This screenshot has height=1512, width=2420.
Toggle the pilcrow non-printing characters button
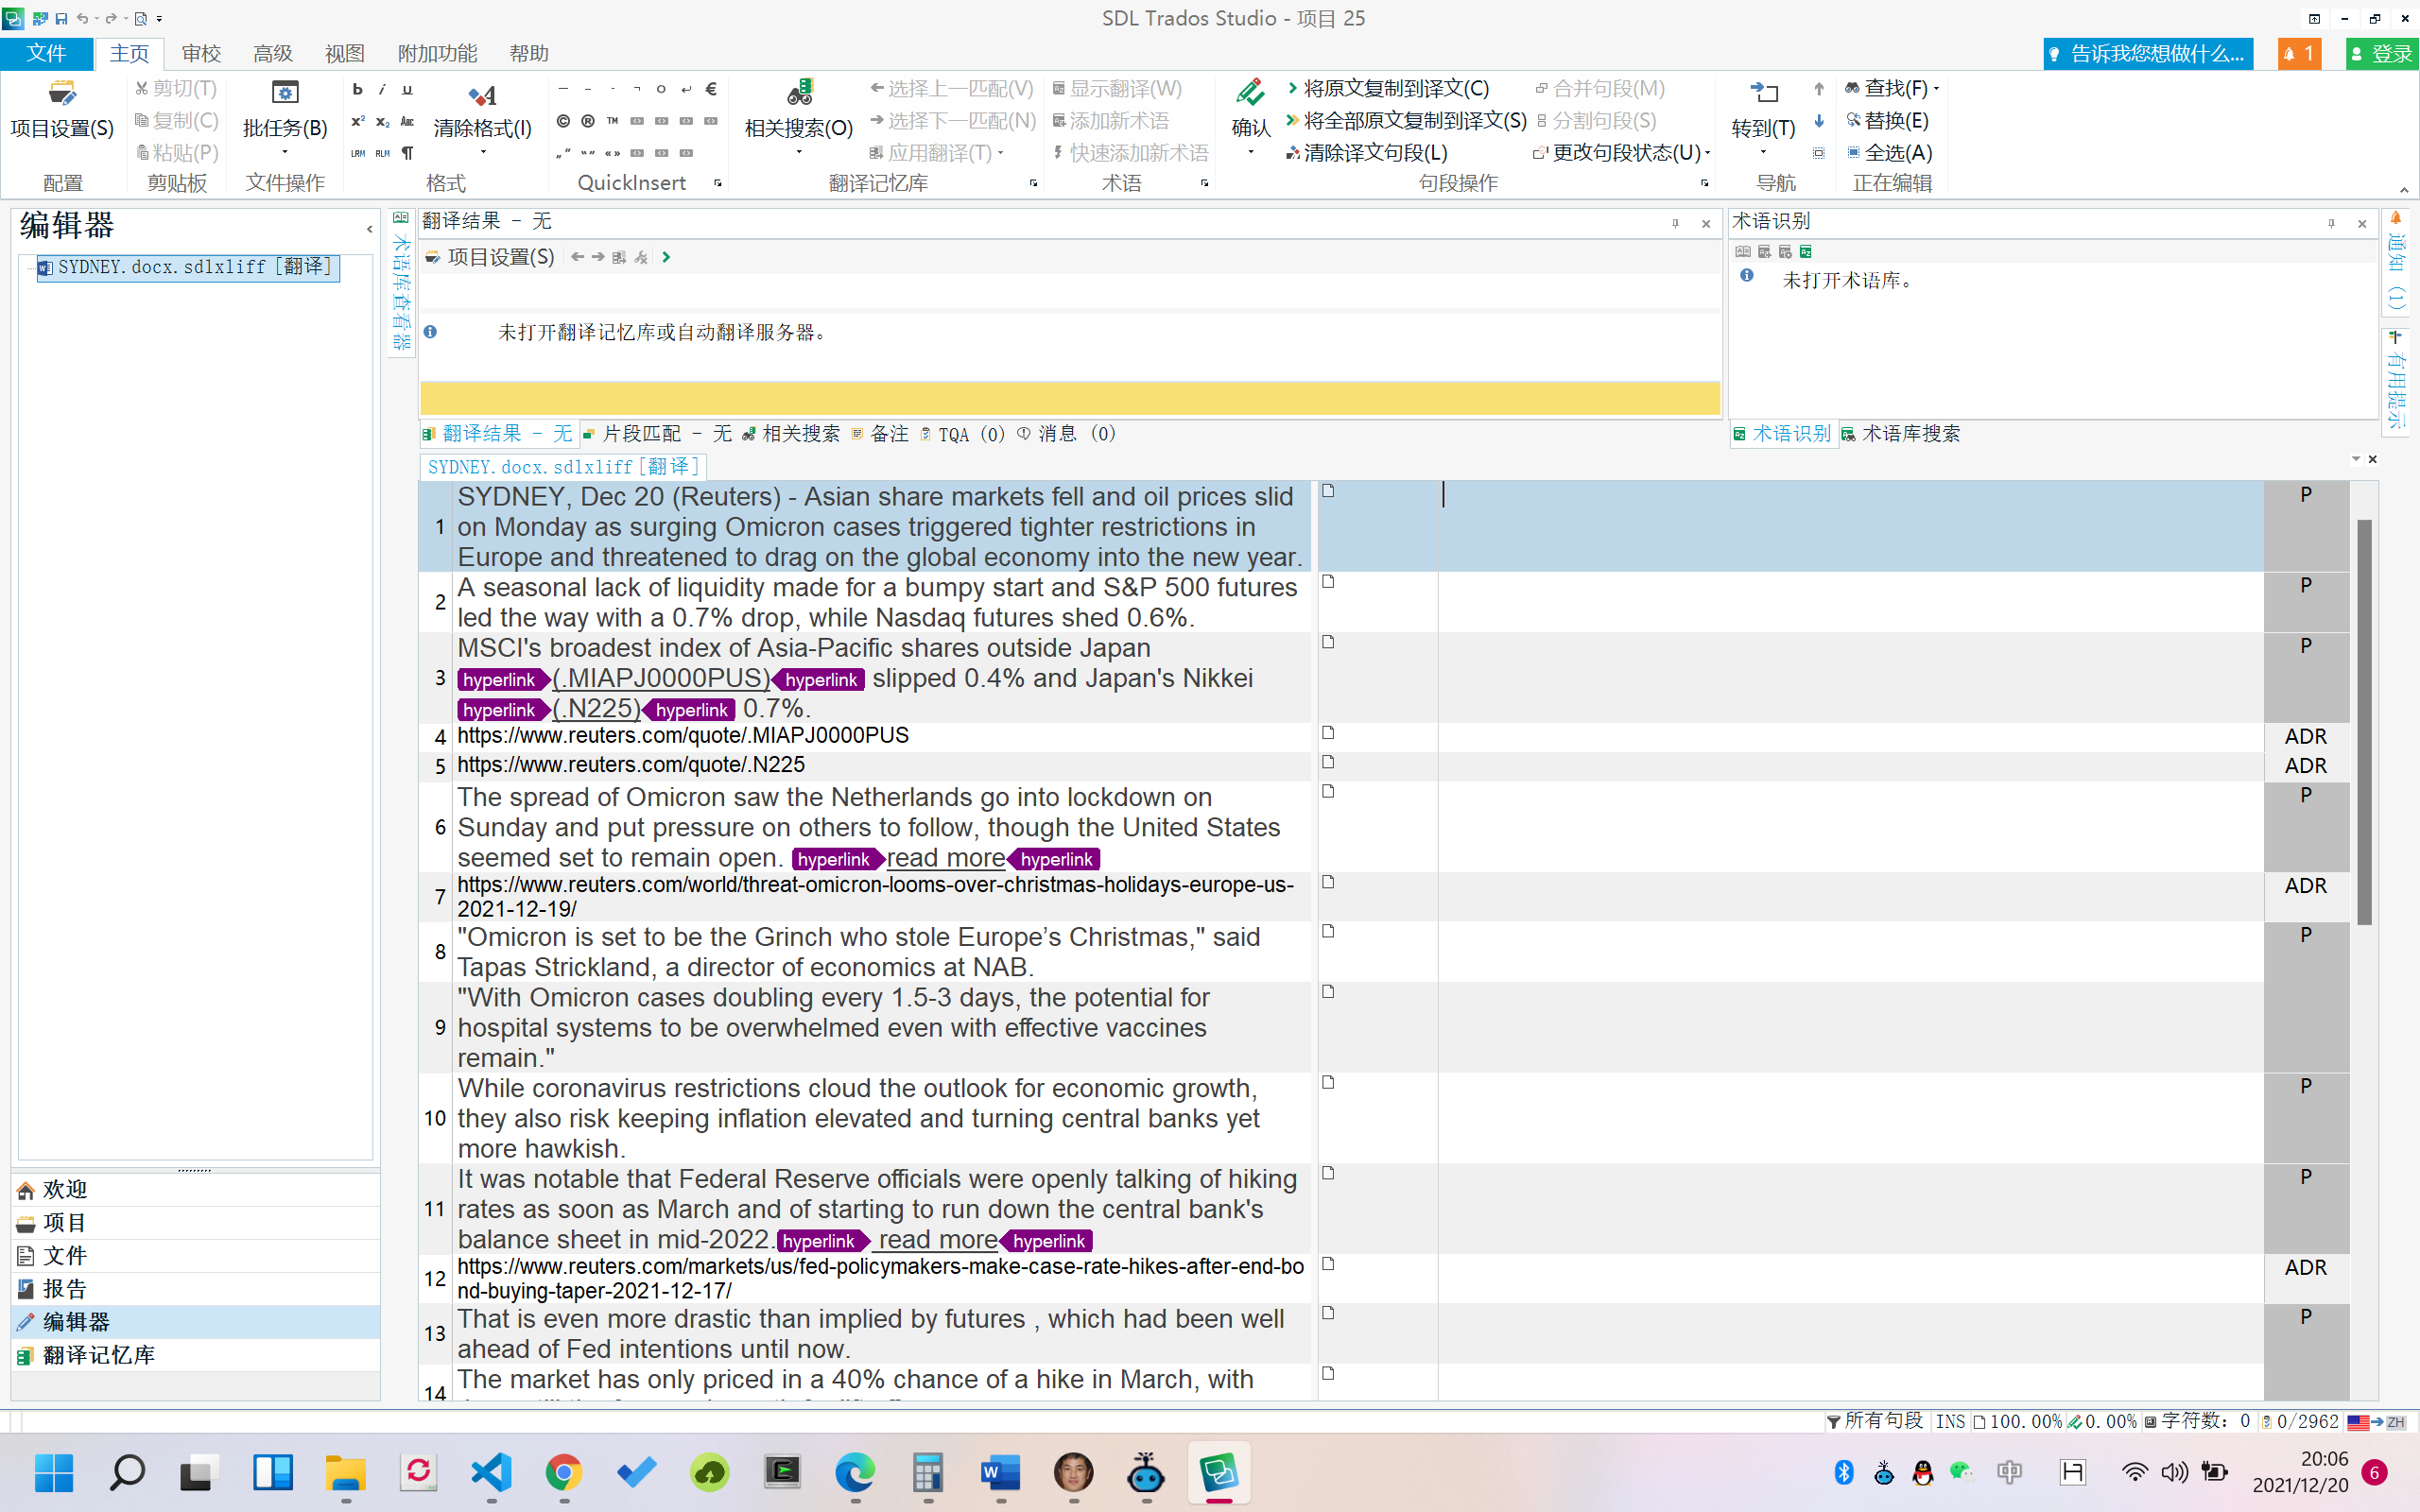click(x=407, y=153)
